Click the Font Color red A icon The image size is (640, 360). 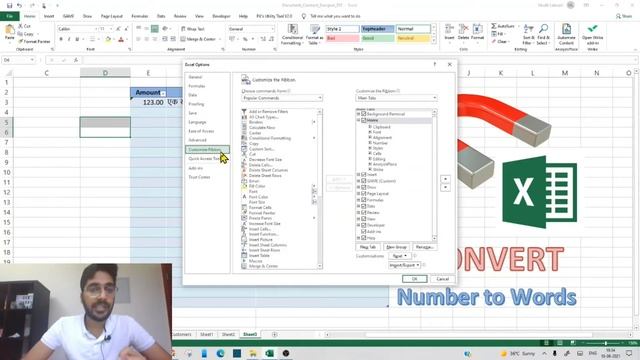click(x=121, y=40)
